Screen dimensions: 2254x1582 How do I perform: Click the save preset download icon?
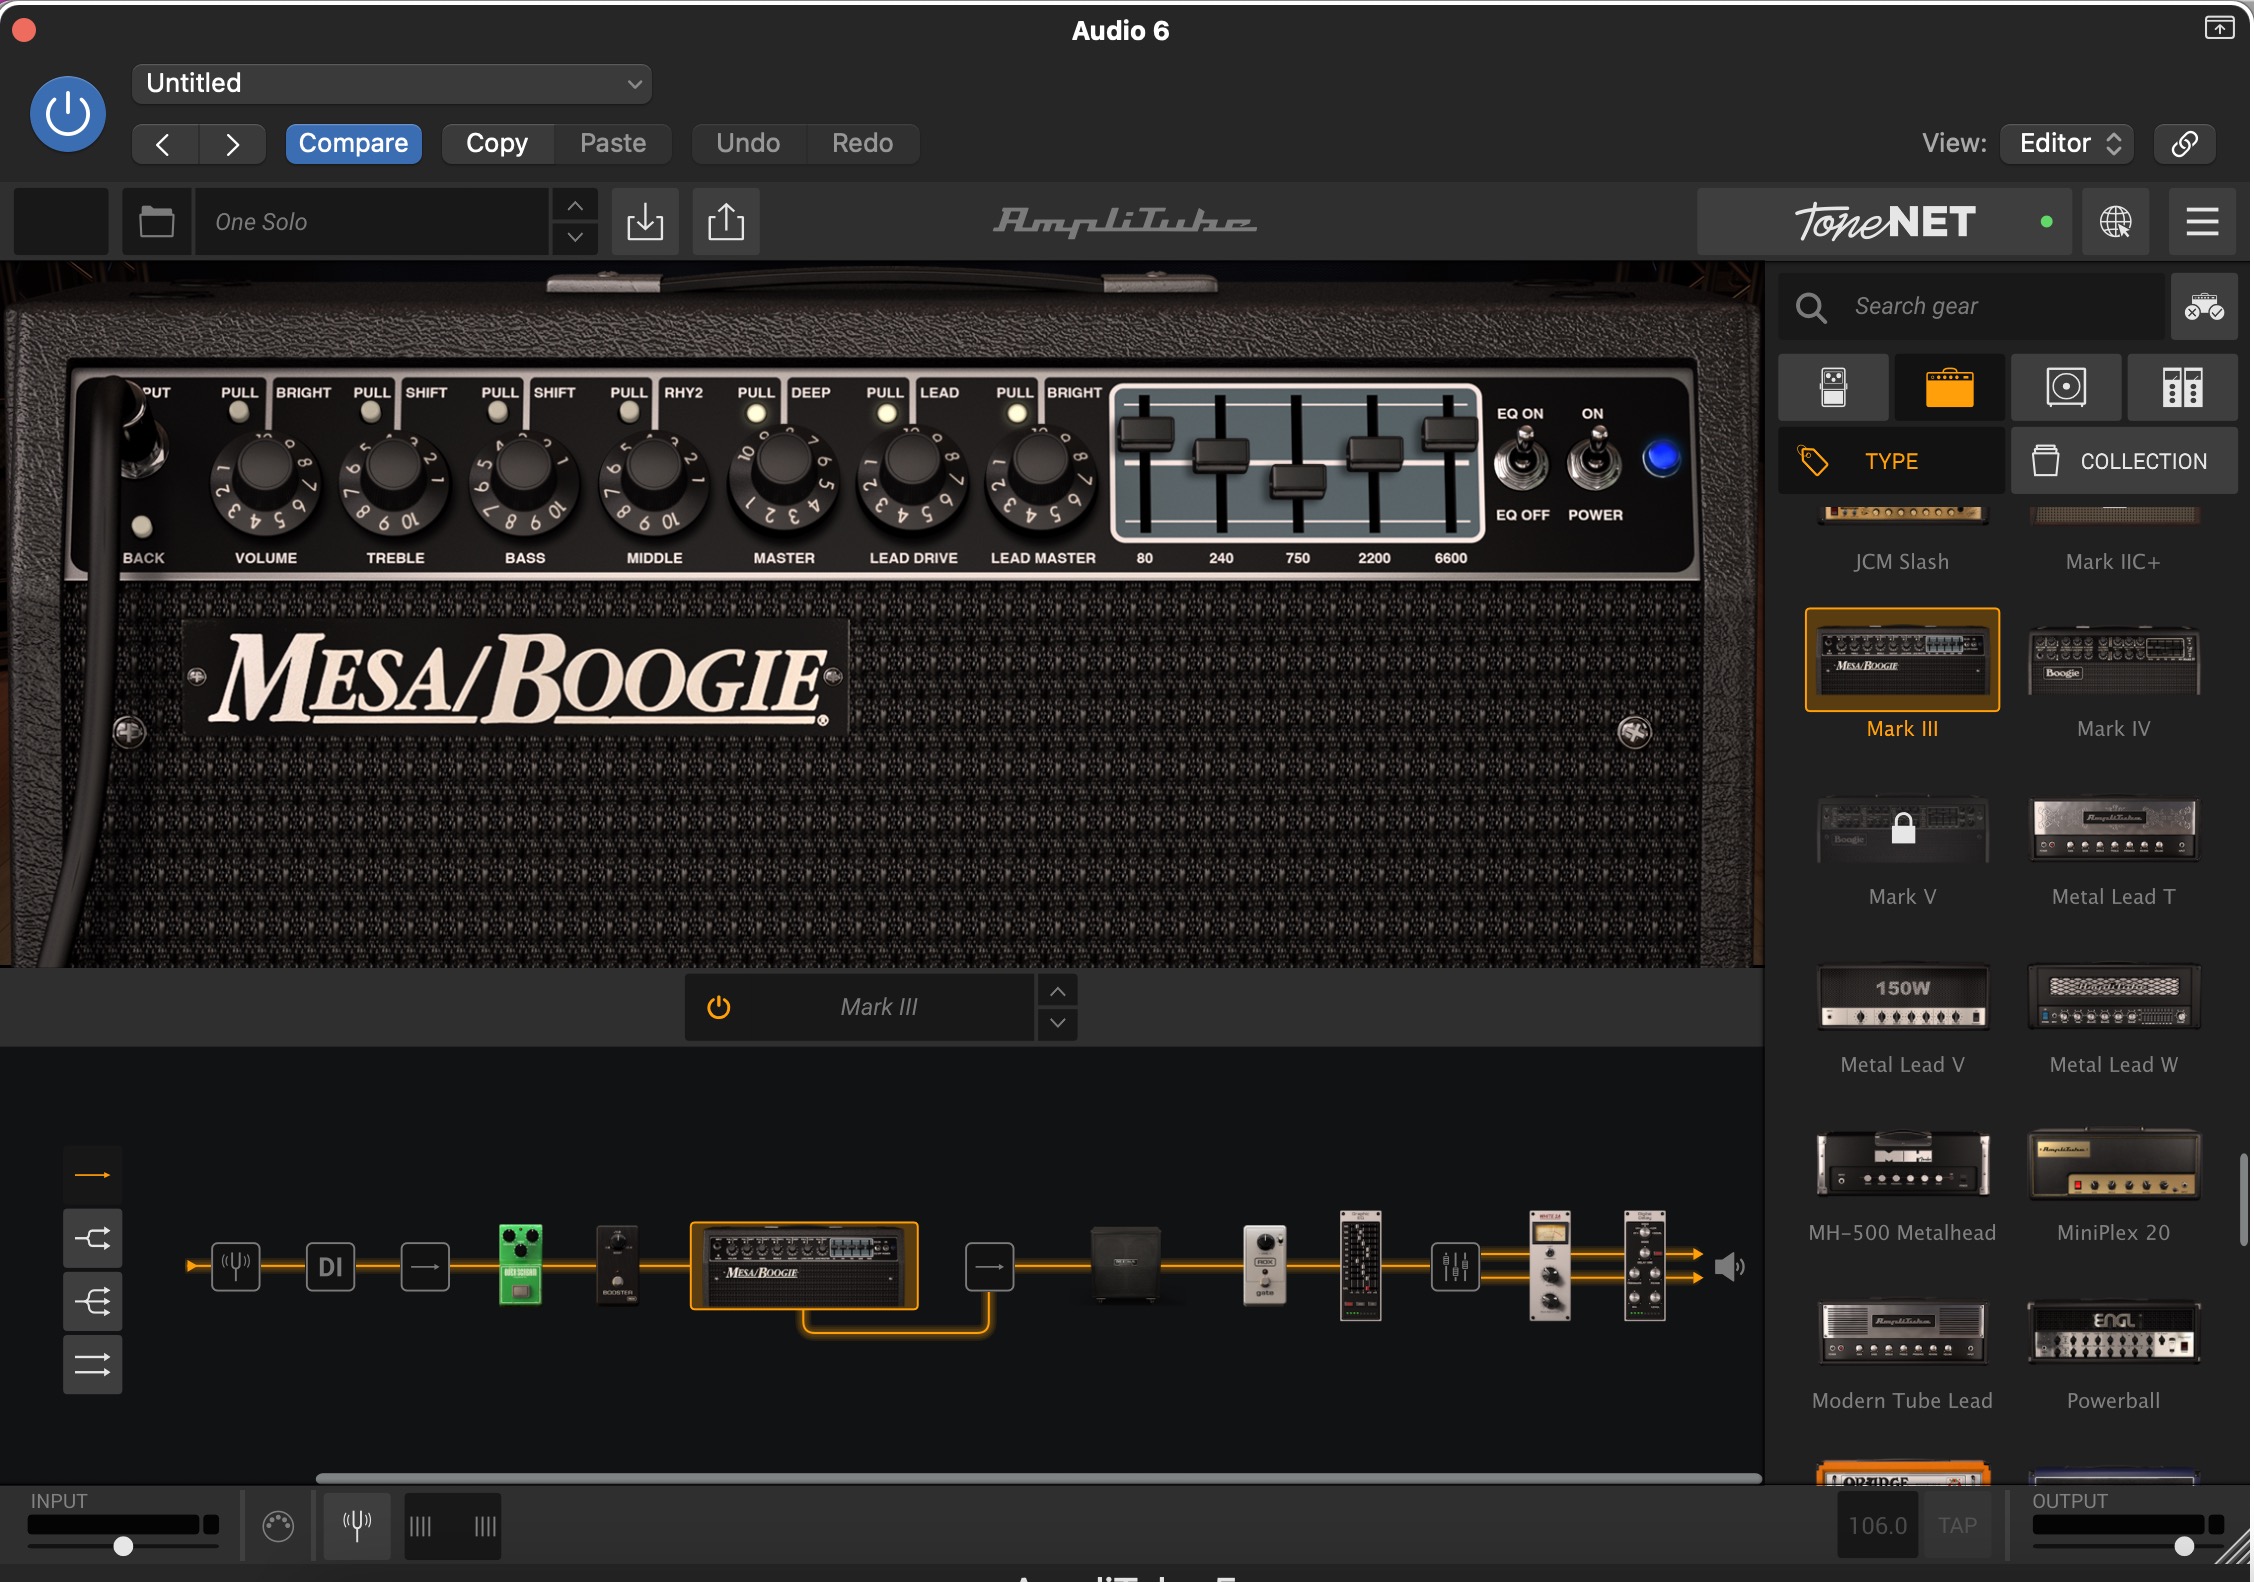(x=645, y=222)
